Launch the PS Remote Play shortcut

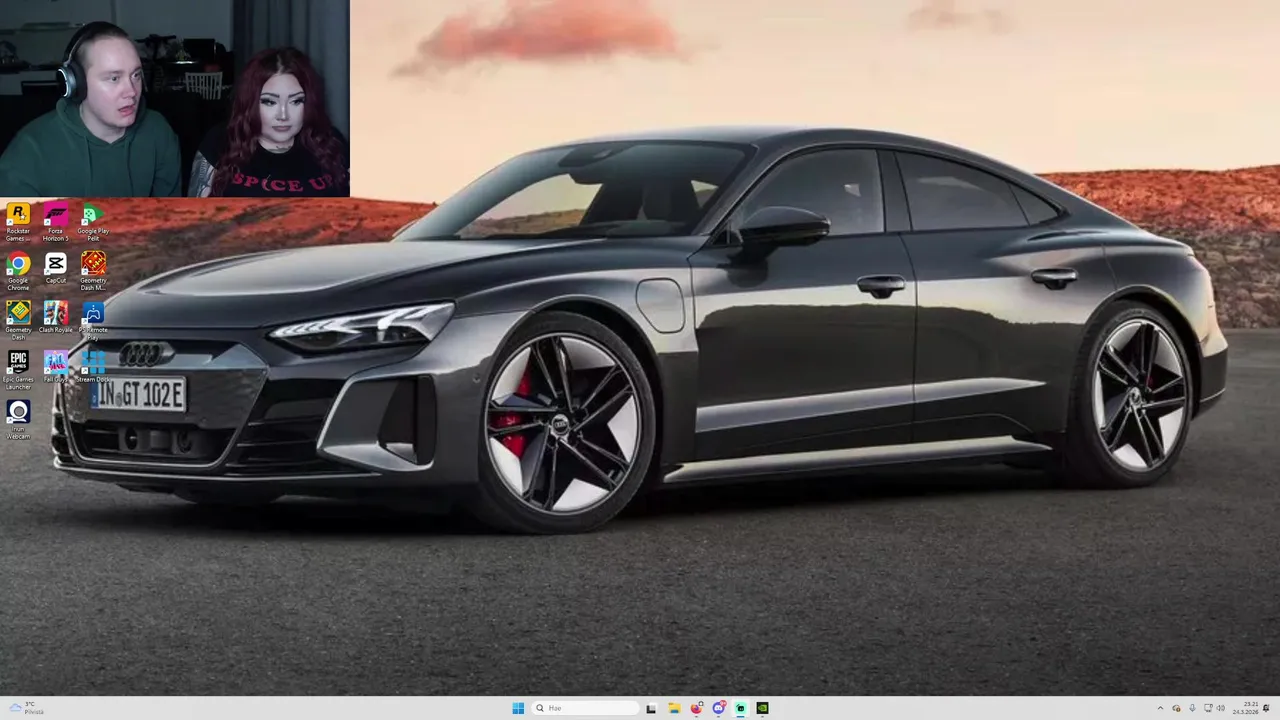(x=93, y=320)
